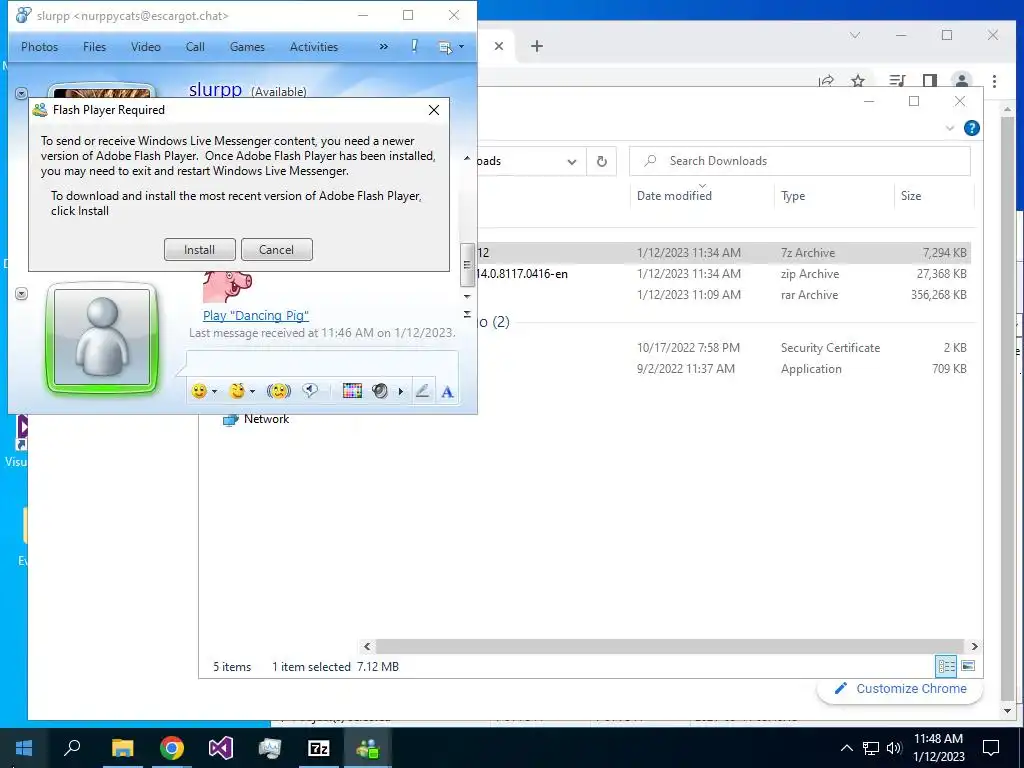
Task: Click the voice clip speech bubble icon
Action: pos(310,391)
